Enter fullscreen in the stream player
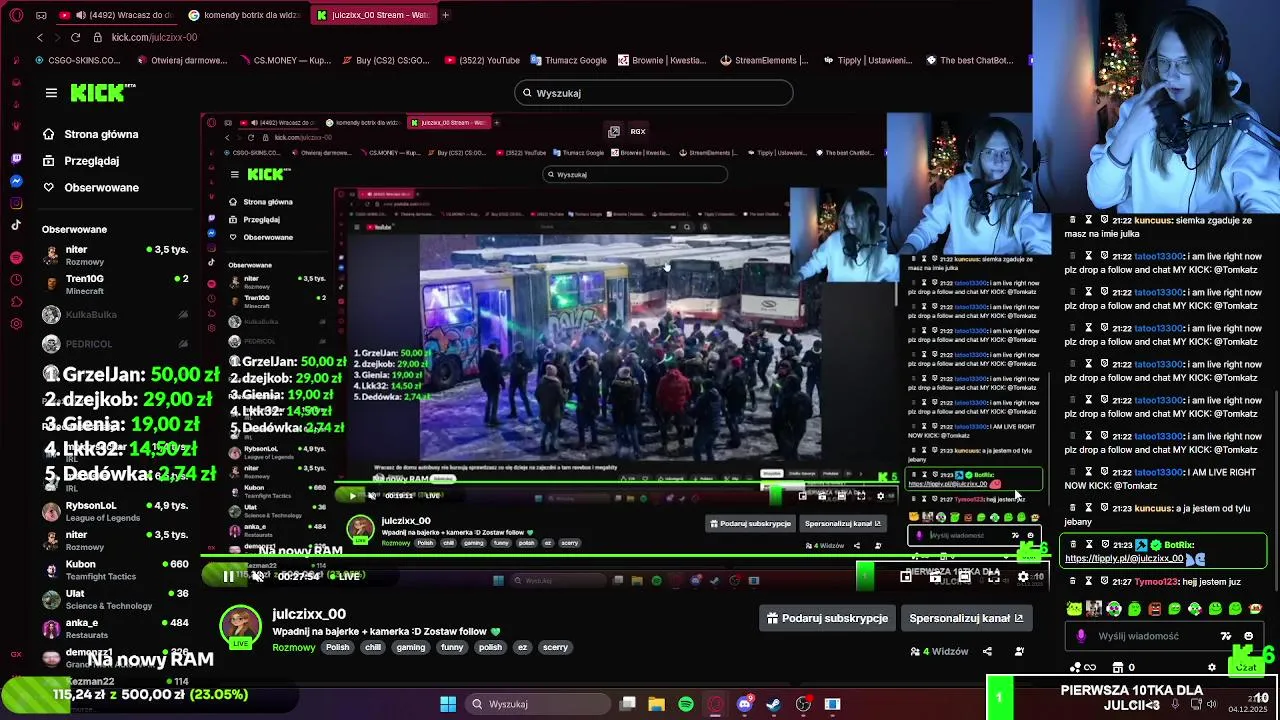 pyautogui.click(x=993, y=576)
